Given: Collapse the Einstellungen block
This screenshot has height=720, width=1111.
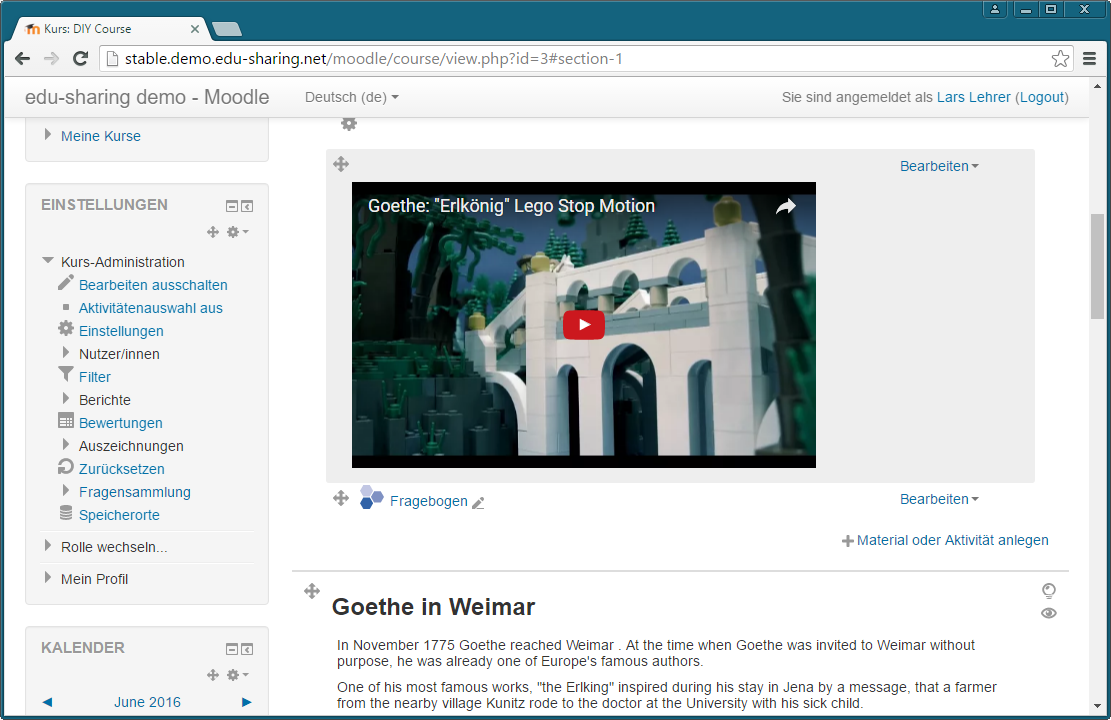Looking at the screenshot, I should (x=232, y=206).
